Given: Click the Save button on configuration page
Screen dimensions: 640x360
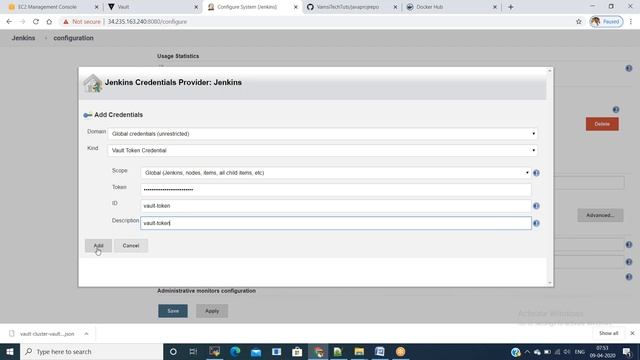Looking at the screenshot, I should [173, 311].
